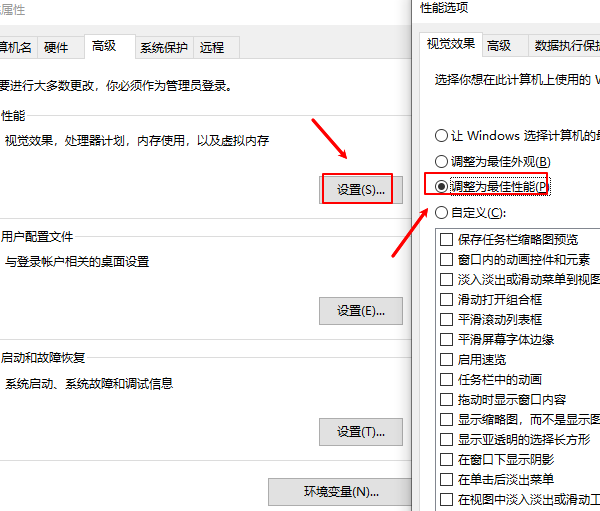Enable 滑动打开组合框 checkbox
Viewport: 600px width, 511px height.
tap(446, 299)
